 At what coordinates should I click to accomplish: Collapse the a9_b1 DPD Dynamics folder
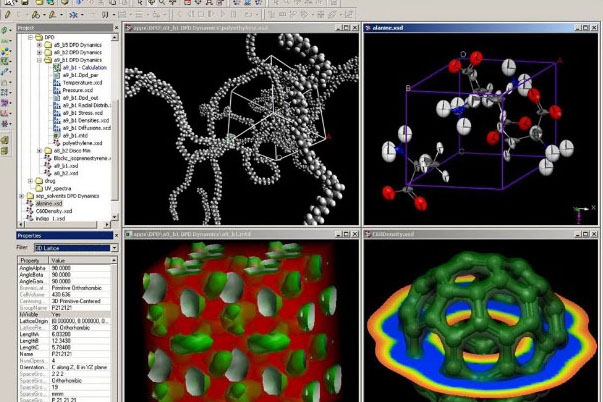click(x=39, y=60)
